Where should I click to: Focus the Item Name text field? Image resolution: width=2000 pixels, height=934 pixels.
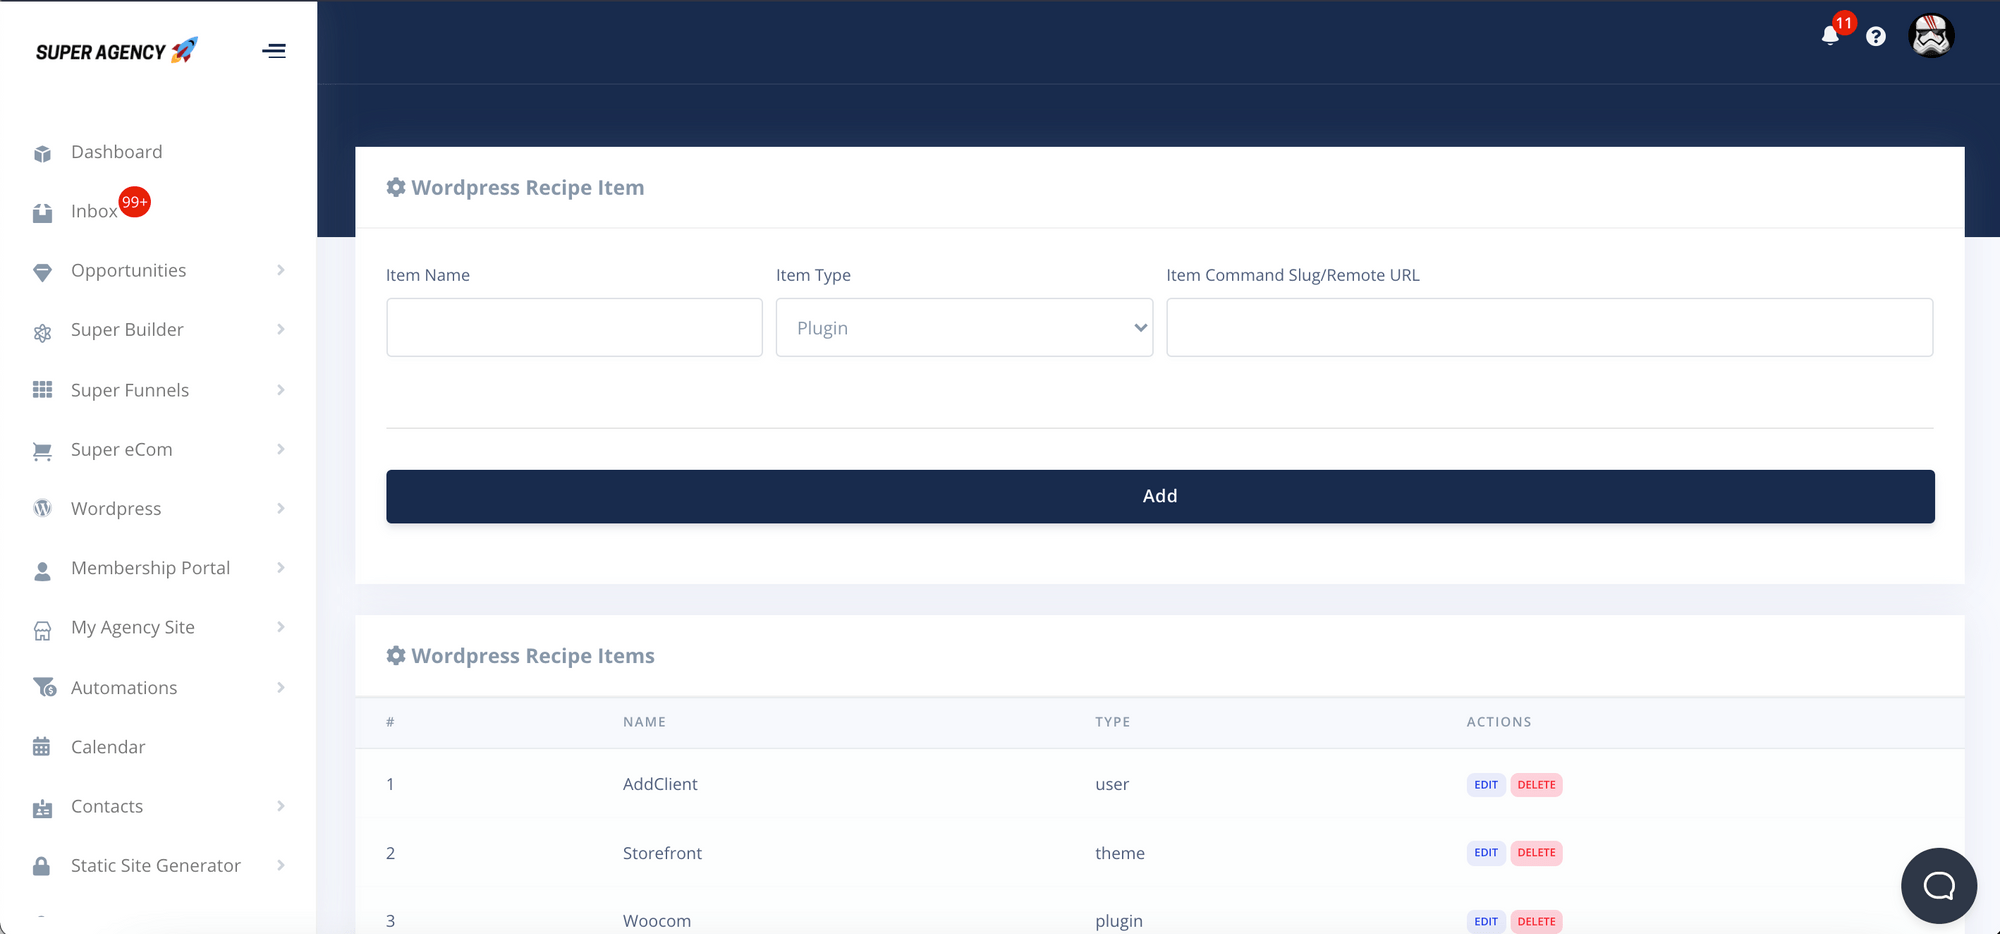click(x=574, y=328)
